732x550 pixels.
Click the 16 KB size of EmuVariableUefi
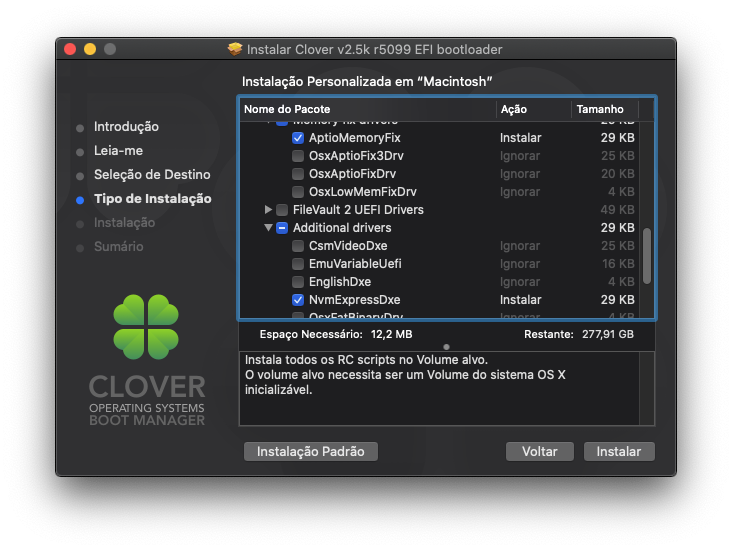point(618,264)
